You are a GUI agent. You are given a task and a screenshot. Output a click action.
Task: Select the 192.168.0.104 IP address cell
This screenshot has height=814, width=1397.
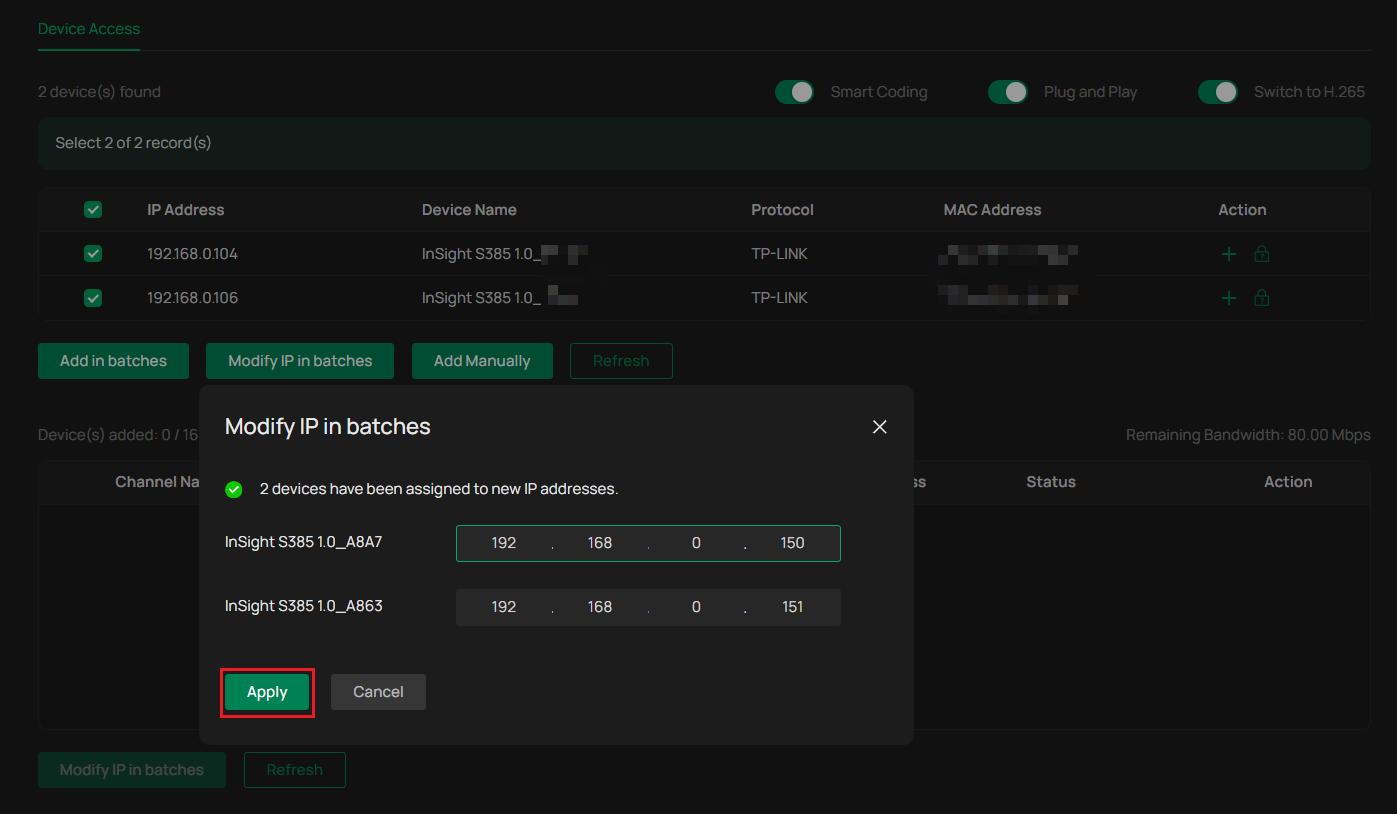(192, 254)
